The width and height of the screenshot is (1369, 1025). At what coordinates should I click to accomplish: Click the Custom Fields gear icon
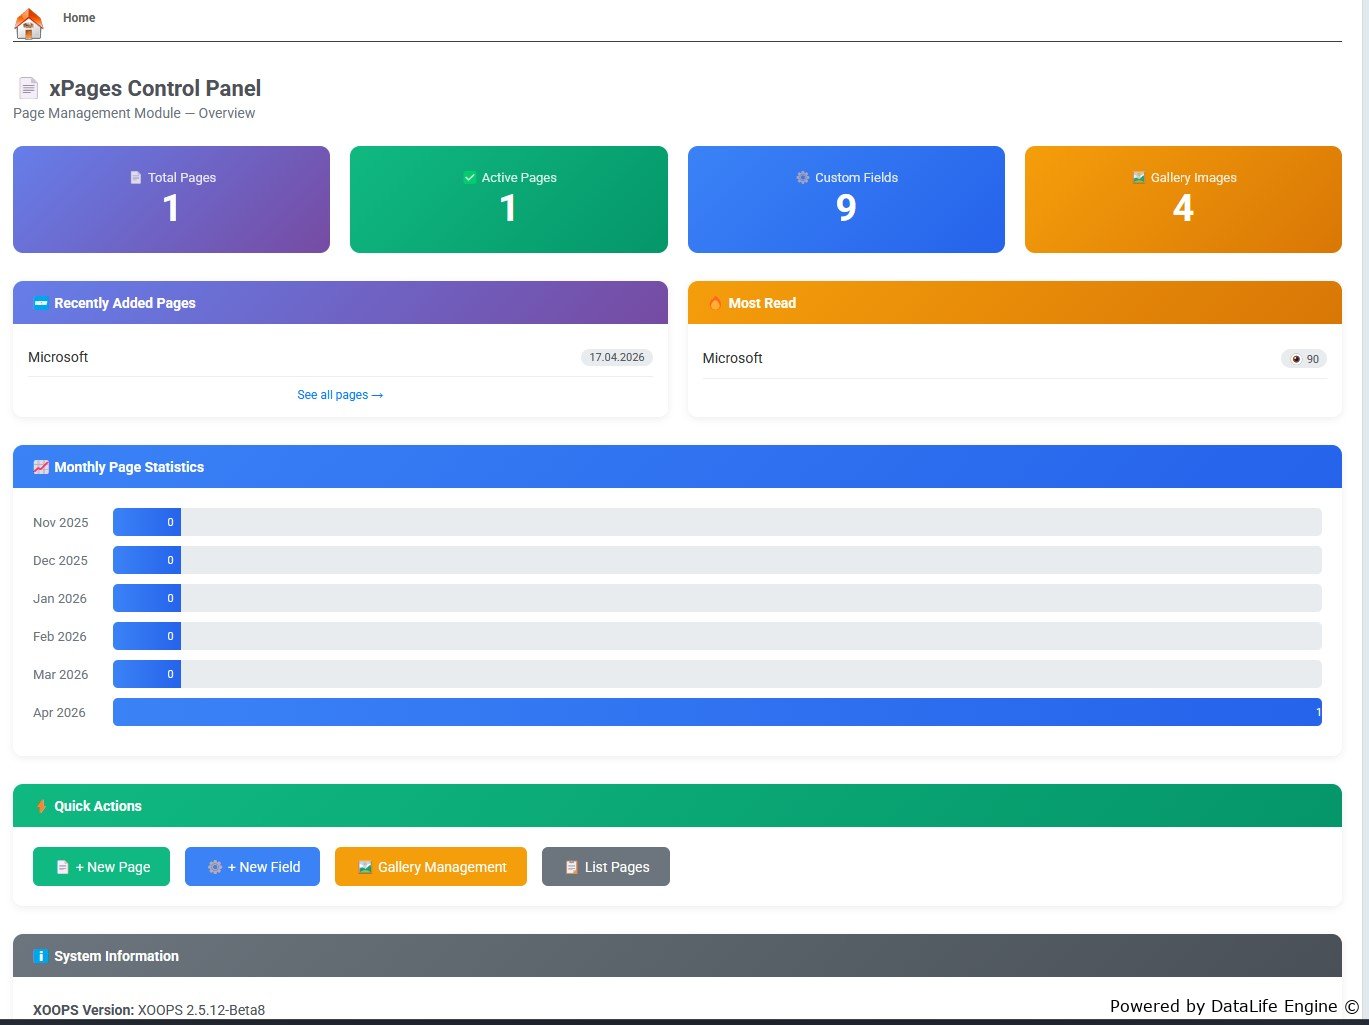pos(802,178)
